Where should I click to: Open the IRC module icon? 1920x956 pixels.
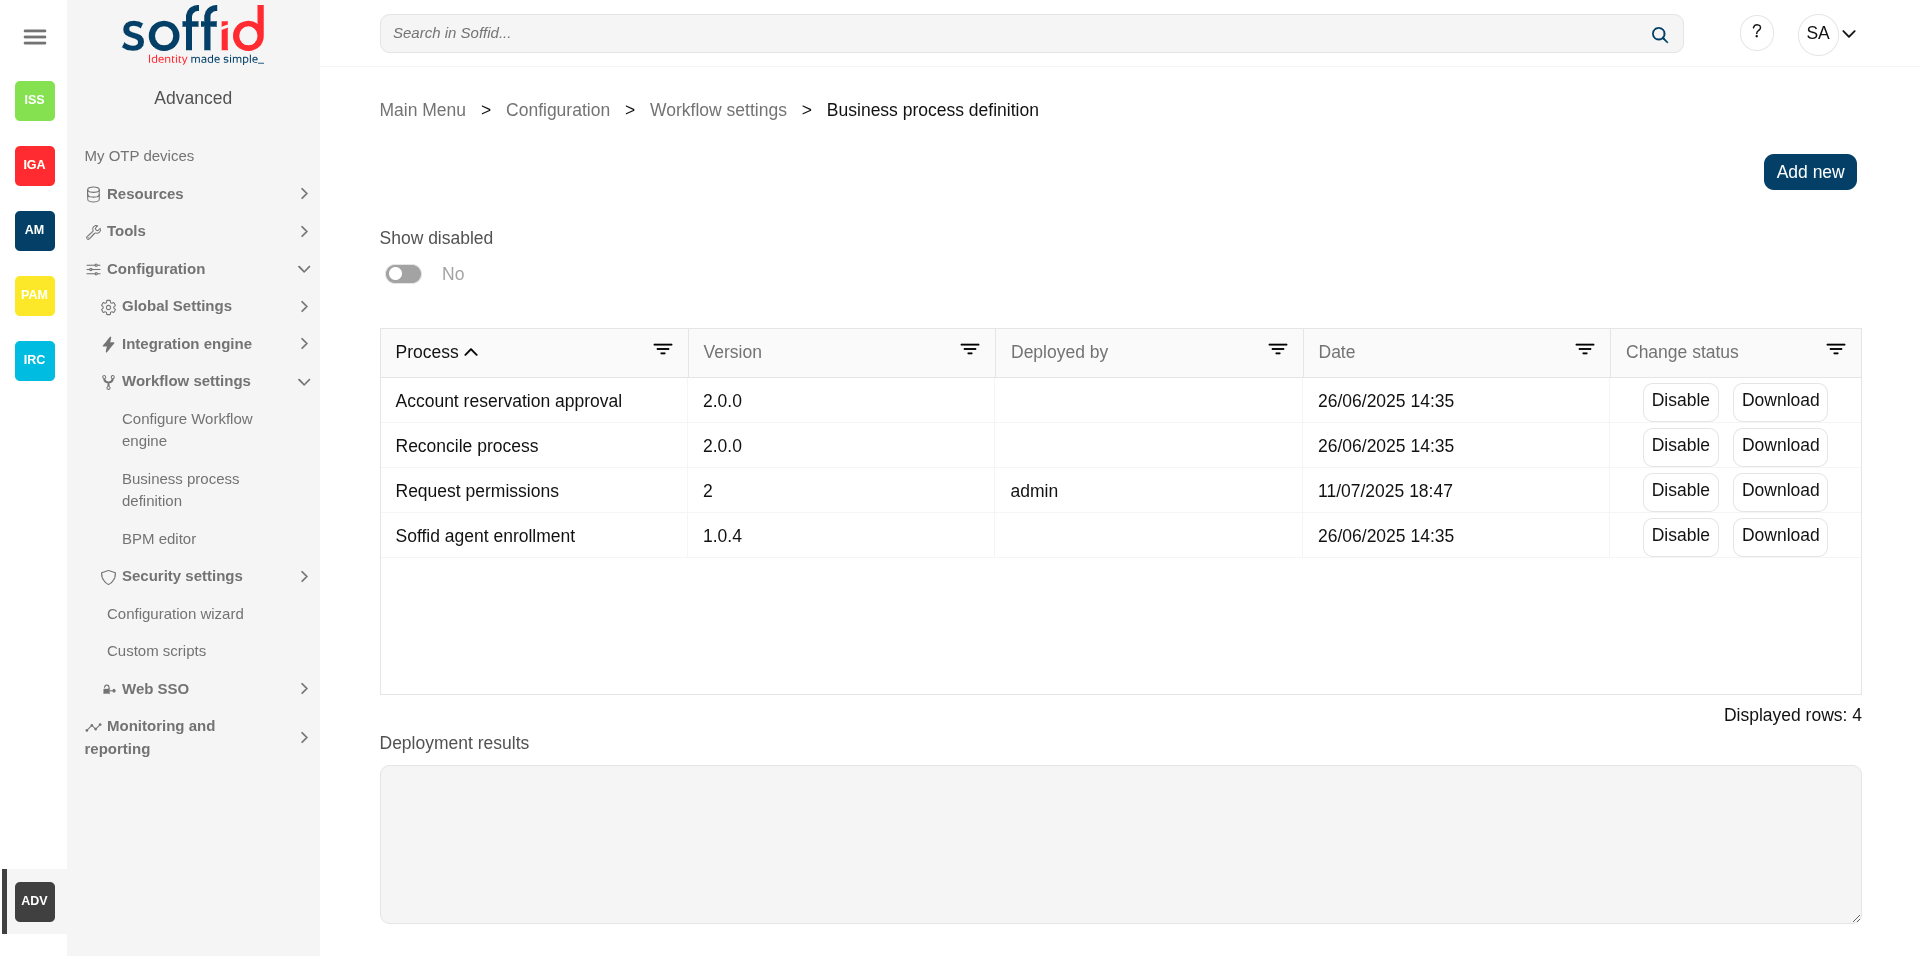point(35,361)
